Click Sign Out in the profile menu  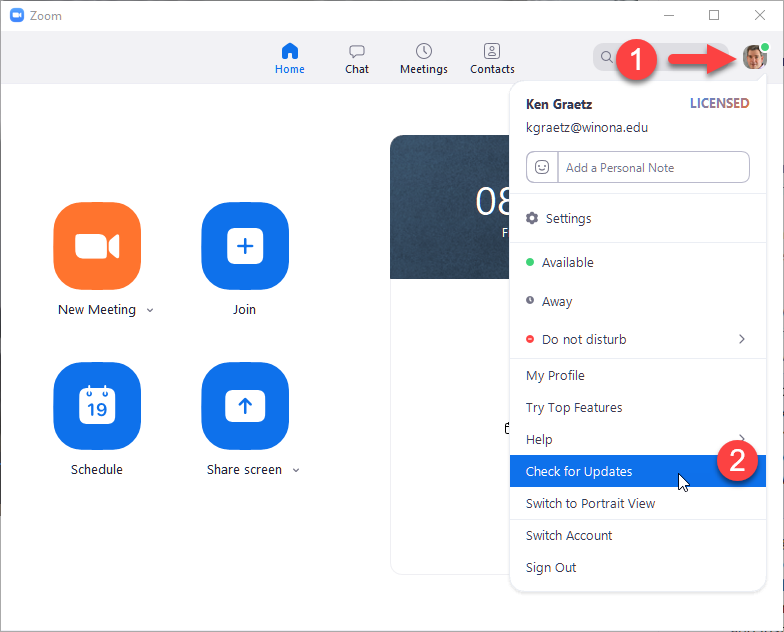551,568
